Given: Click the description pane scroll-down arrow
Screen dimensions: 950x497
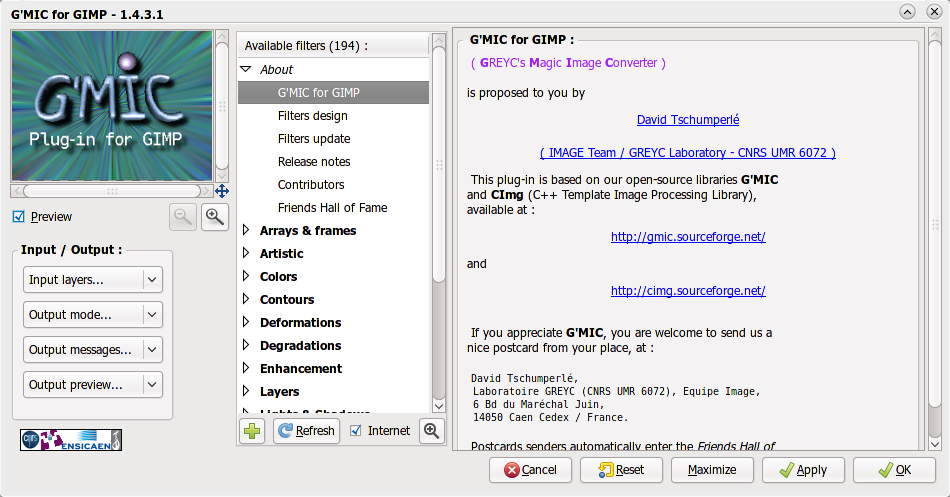Looking at the screenshot, I should [935, 444].
